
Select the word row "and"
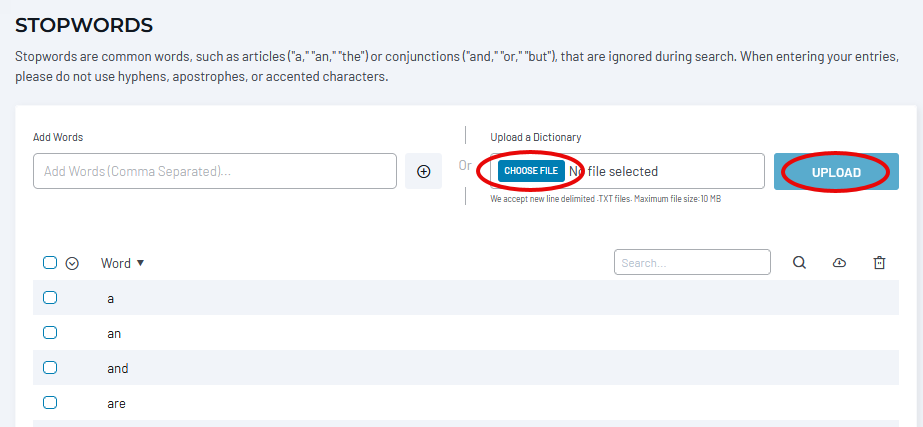click(x=466, y=368)
